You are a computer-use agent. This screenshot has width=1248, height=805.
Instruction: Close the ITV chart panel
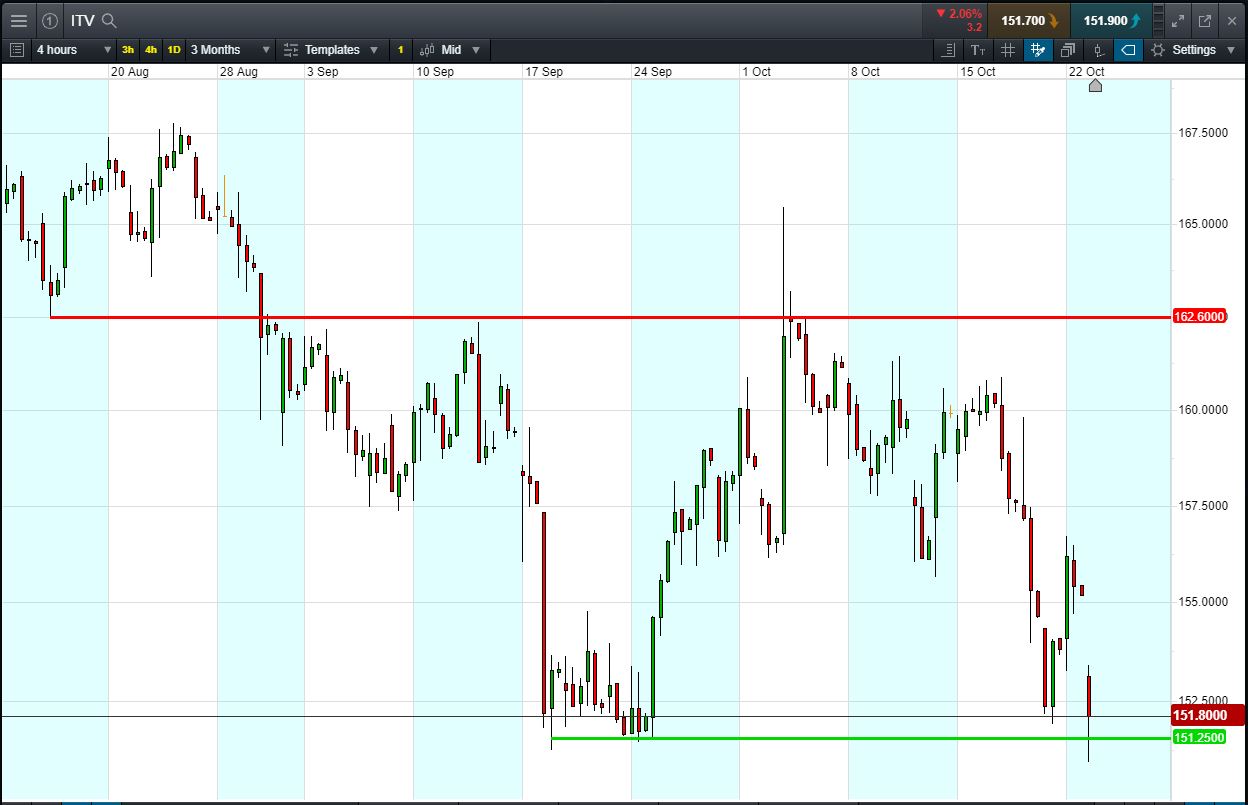(x=1231, y=20)
